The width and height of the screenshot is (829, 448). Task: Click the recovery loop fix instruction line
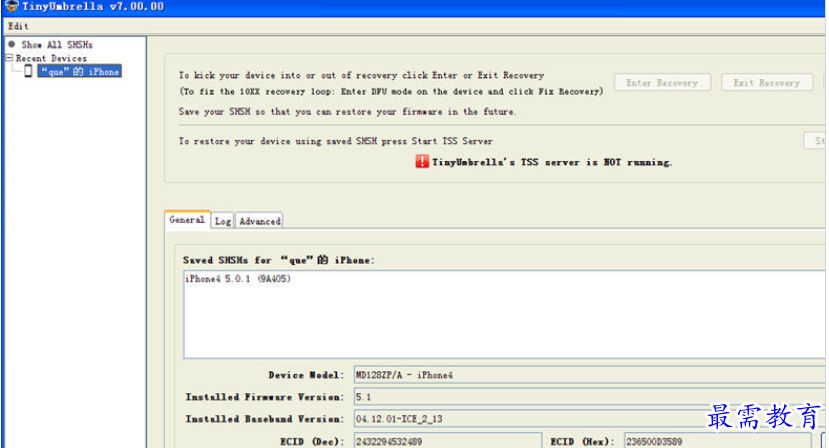pyautogui.click(x=391, y=92)
